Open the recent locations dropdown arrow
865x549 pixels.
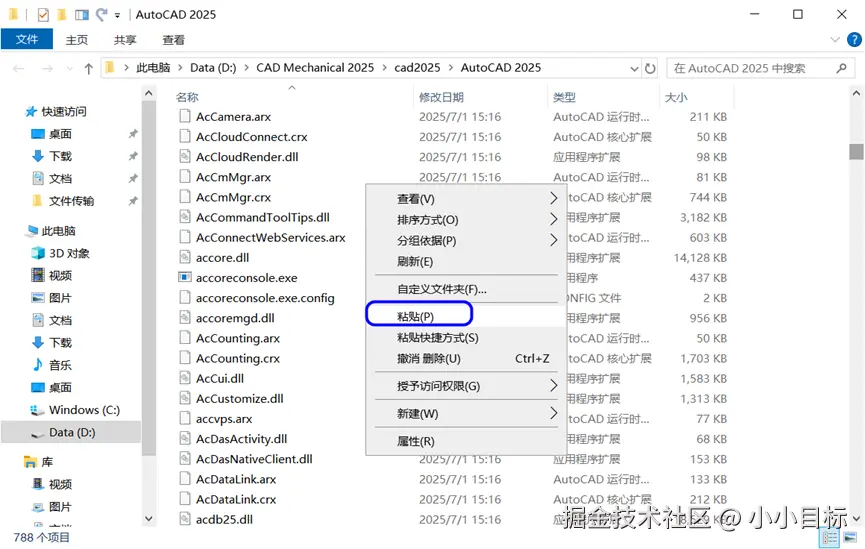click(70, 69)
